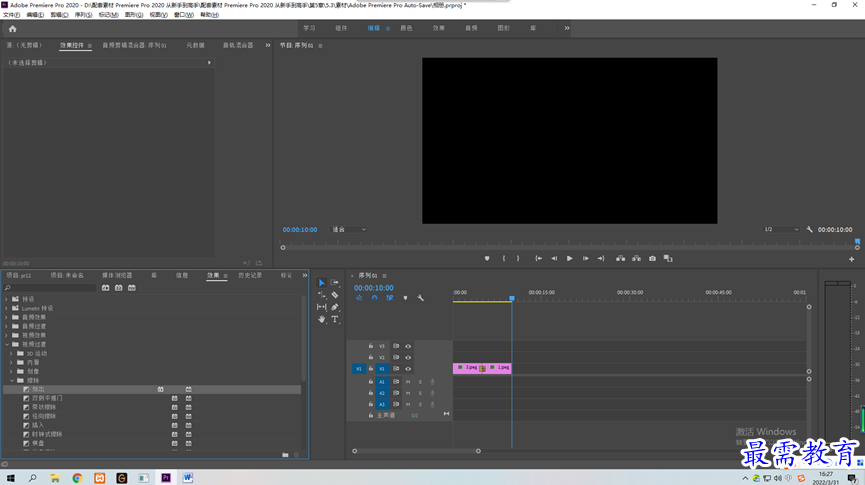Step forward one frame

585,258
